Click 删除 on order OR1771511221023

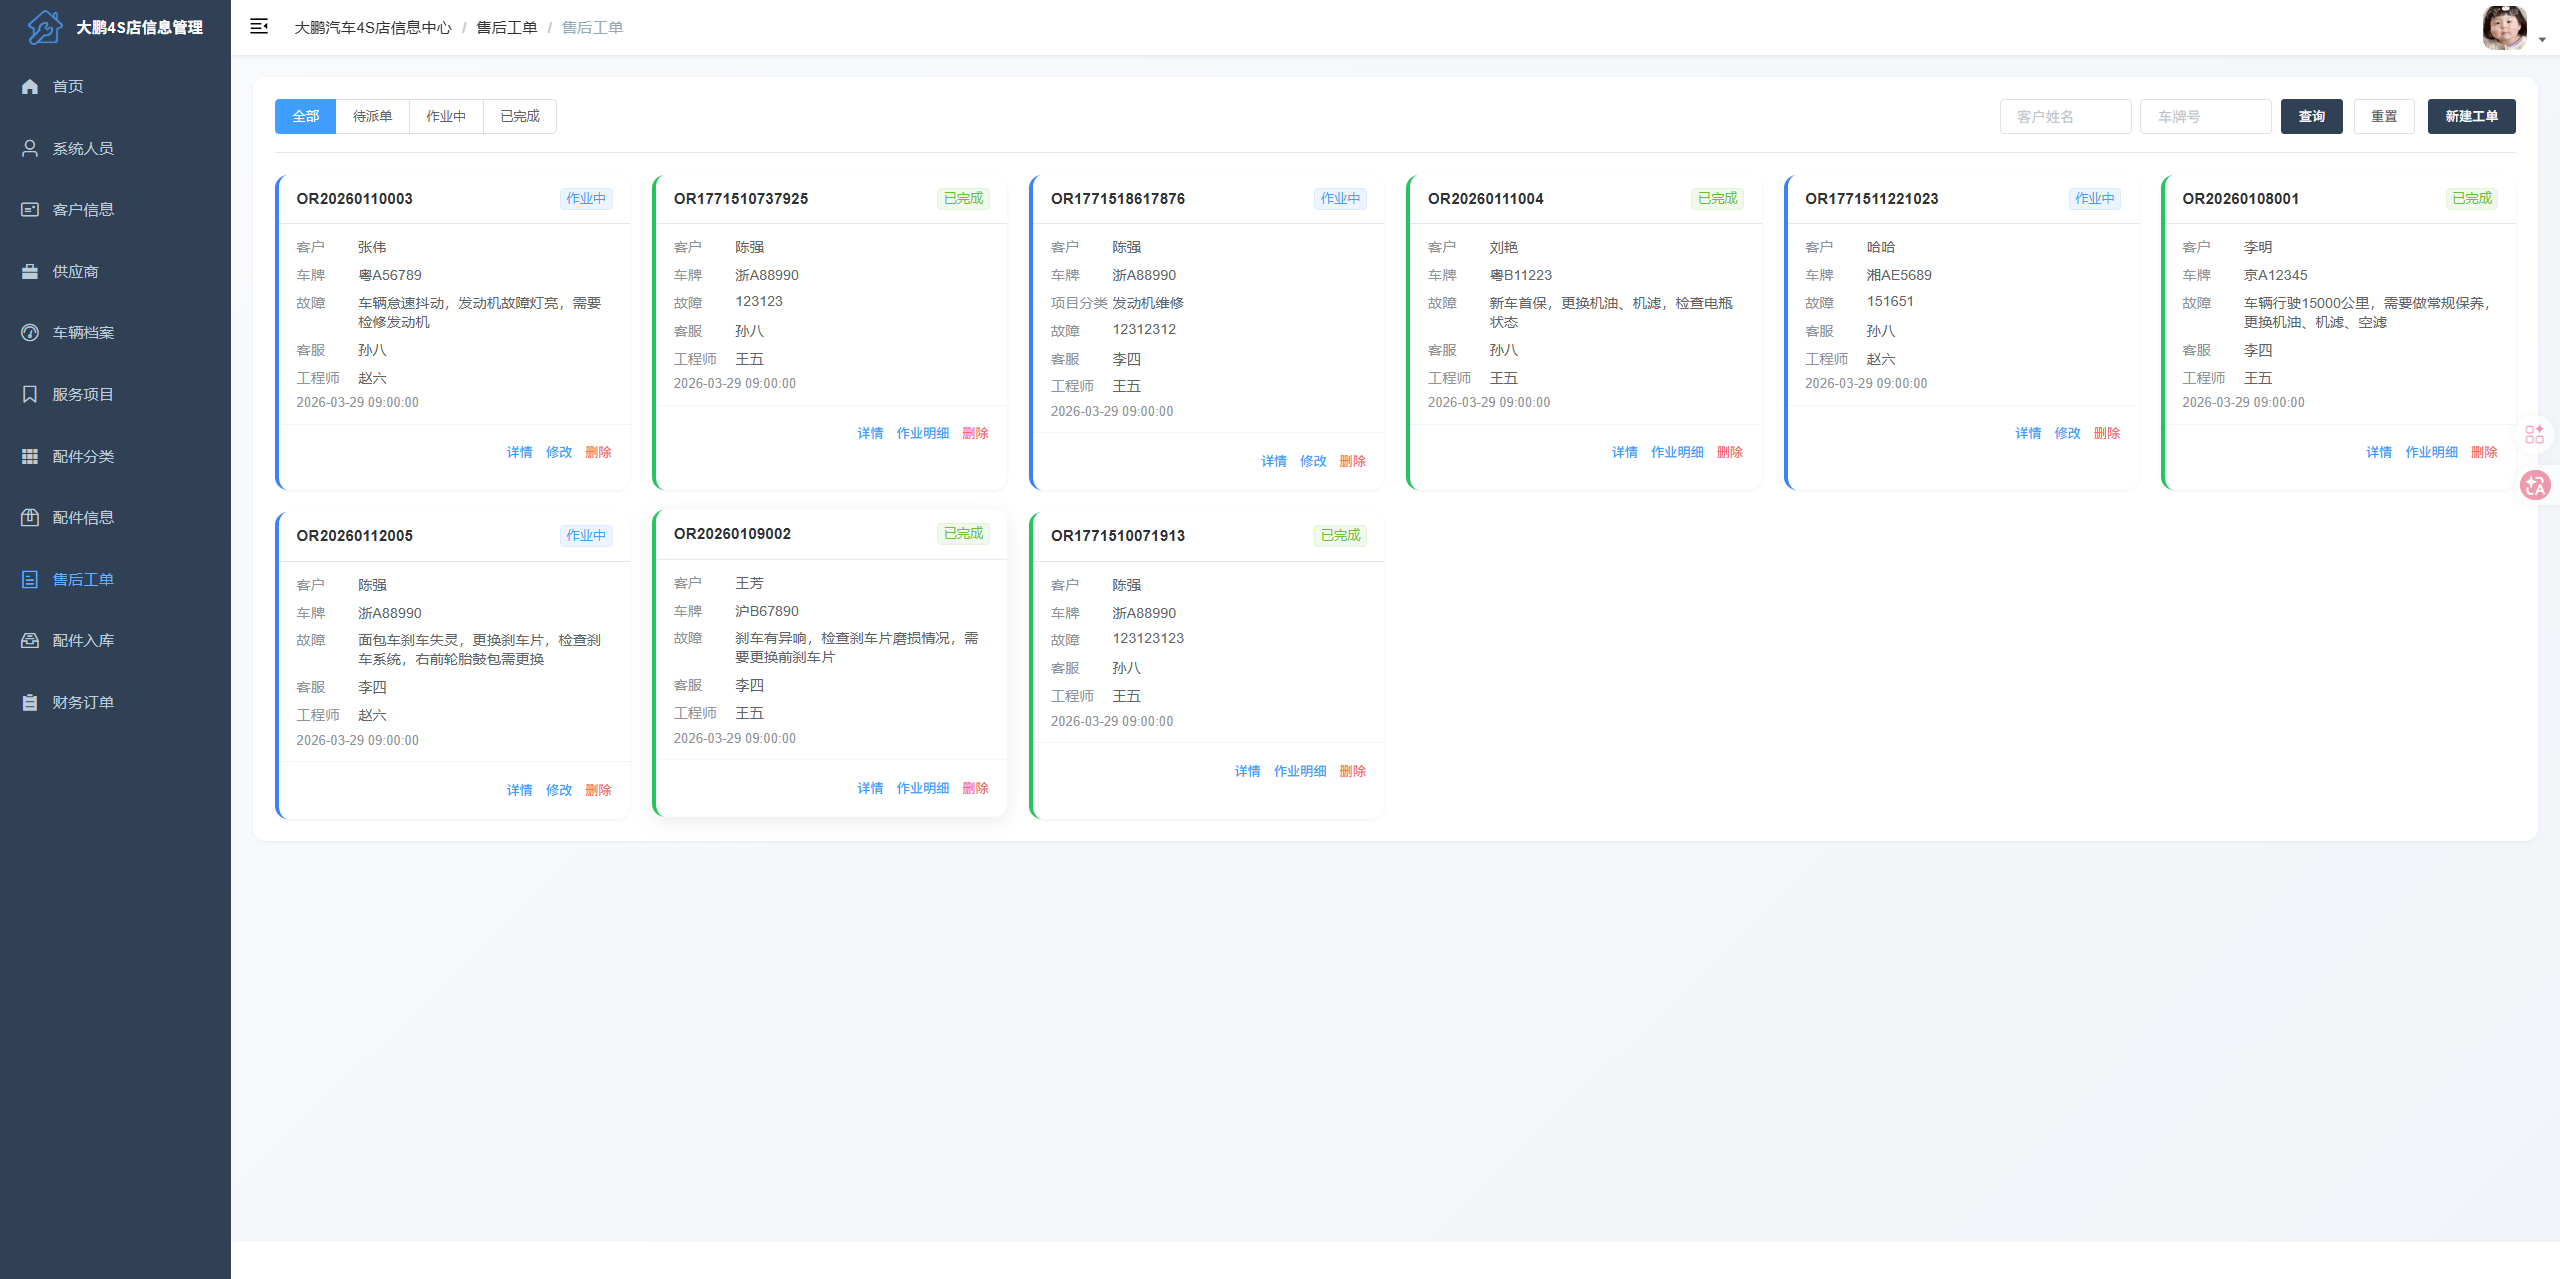coord(2107,434)
